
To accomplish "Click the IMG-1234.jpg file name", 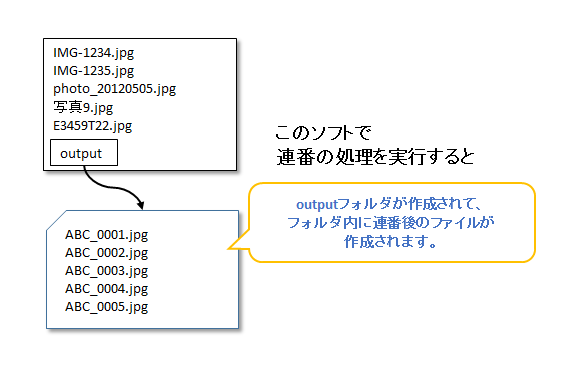I will click(94, 53).
